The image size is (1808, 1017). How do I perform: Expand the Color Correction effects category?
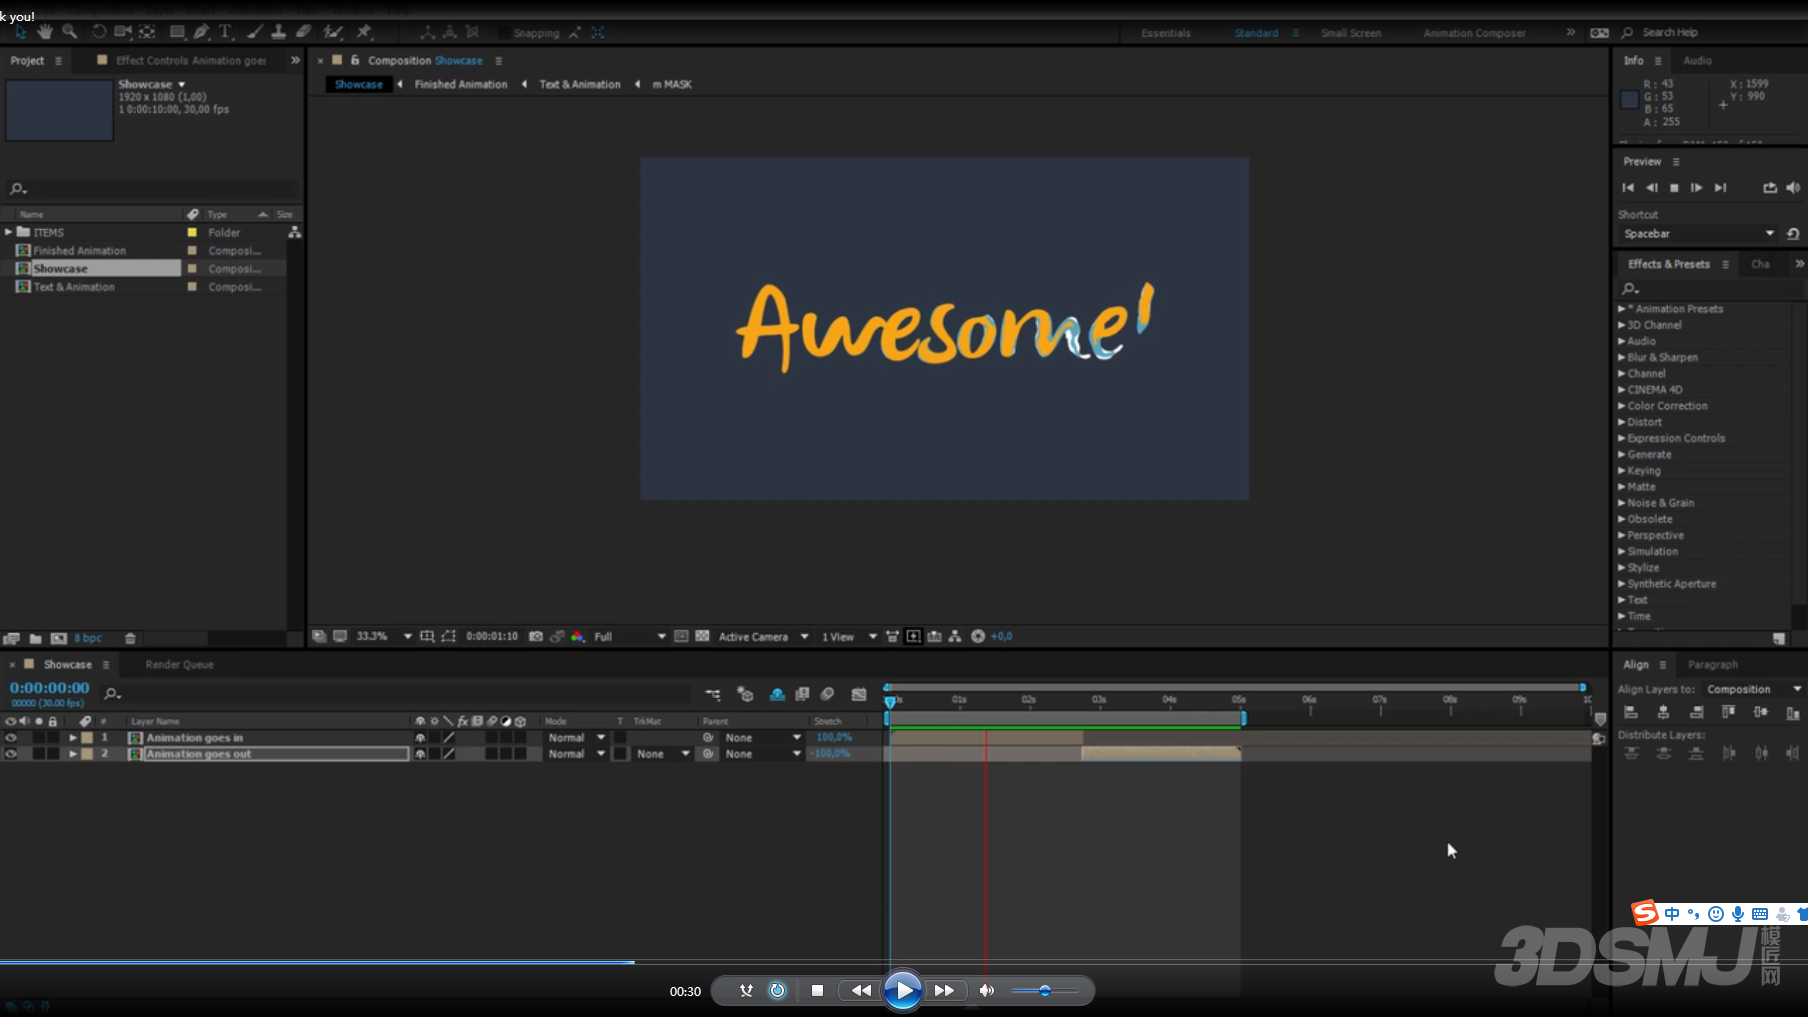tap(1622, 406)
